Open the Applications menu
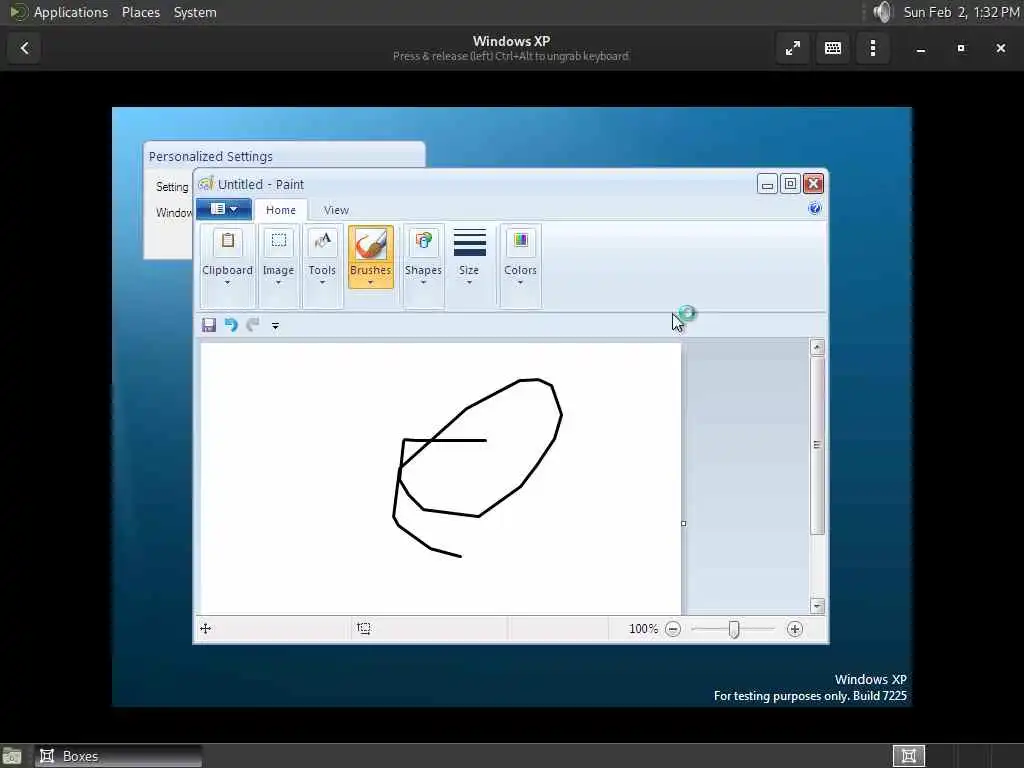Screen dimensions: 1024x768 click(x=71, y=12)
